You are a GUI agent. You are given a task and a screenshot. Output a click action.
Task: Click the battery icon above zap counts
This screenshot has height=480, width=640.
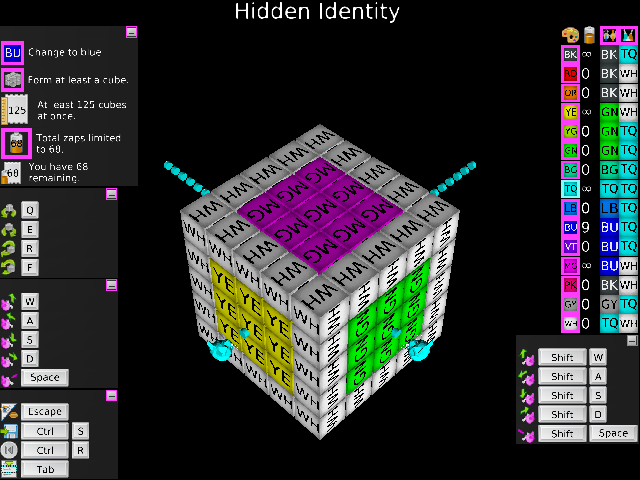click(589, 35)
